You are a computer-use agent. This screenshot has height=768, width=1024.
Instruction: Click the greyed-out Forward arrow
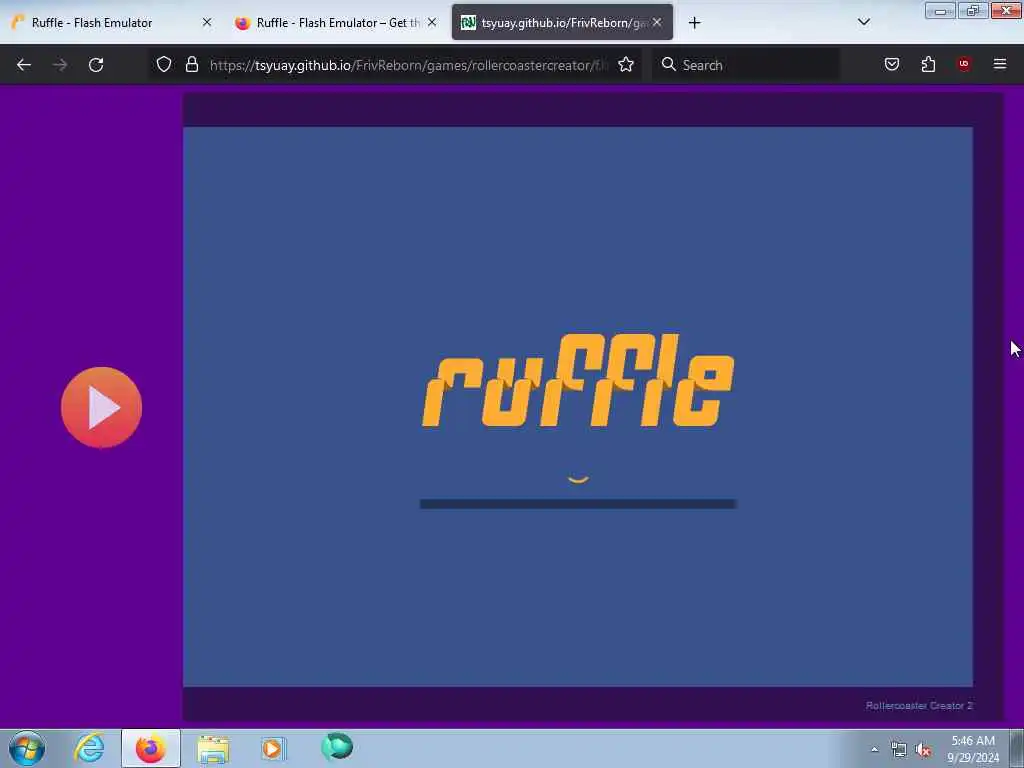(x=60, y=65)
